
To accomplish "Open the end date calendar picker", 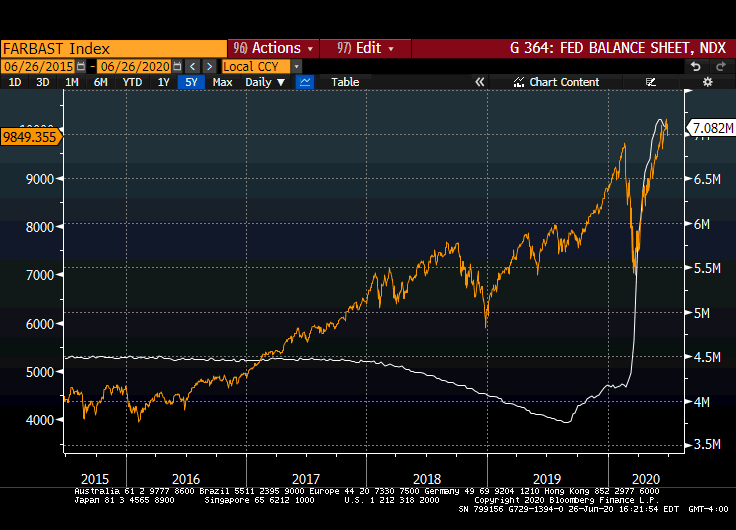I will click(x=177, y=66).
